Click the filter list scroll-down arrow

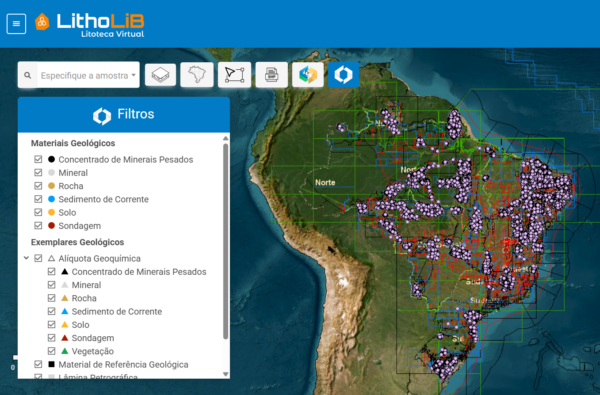(x=225, y=374)
